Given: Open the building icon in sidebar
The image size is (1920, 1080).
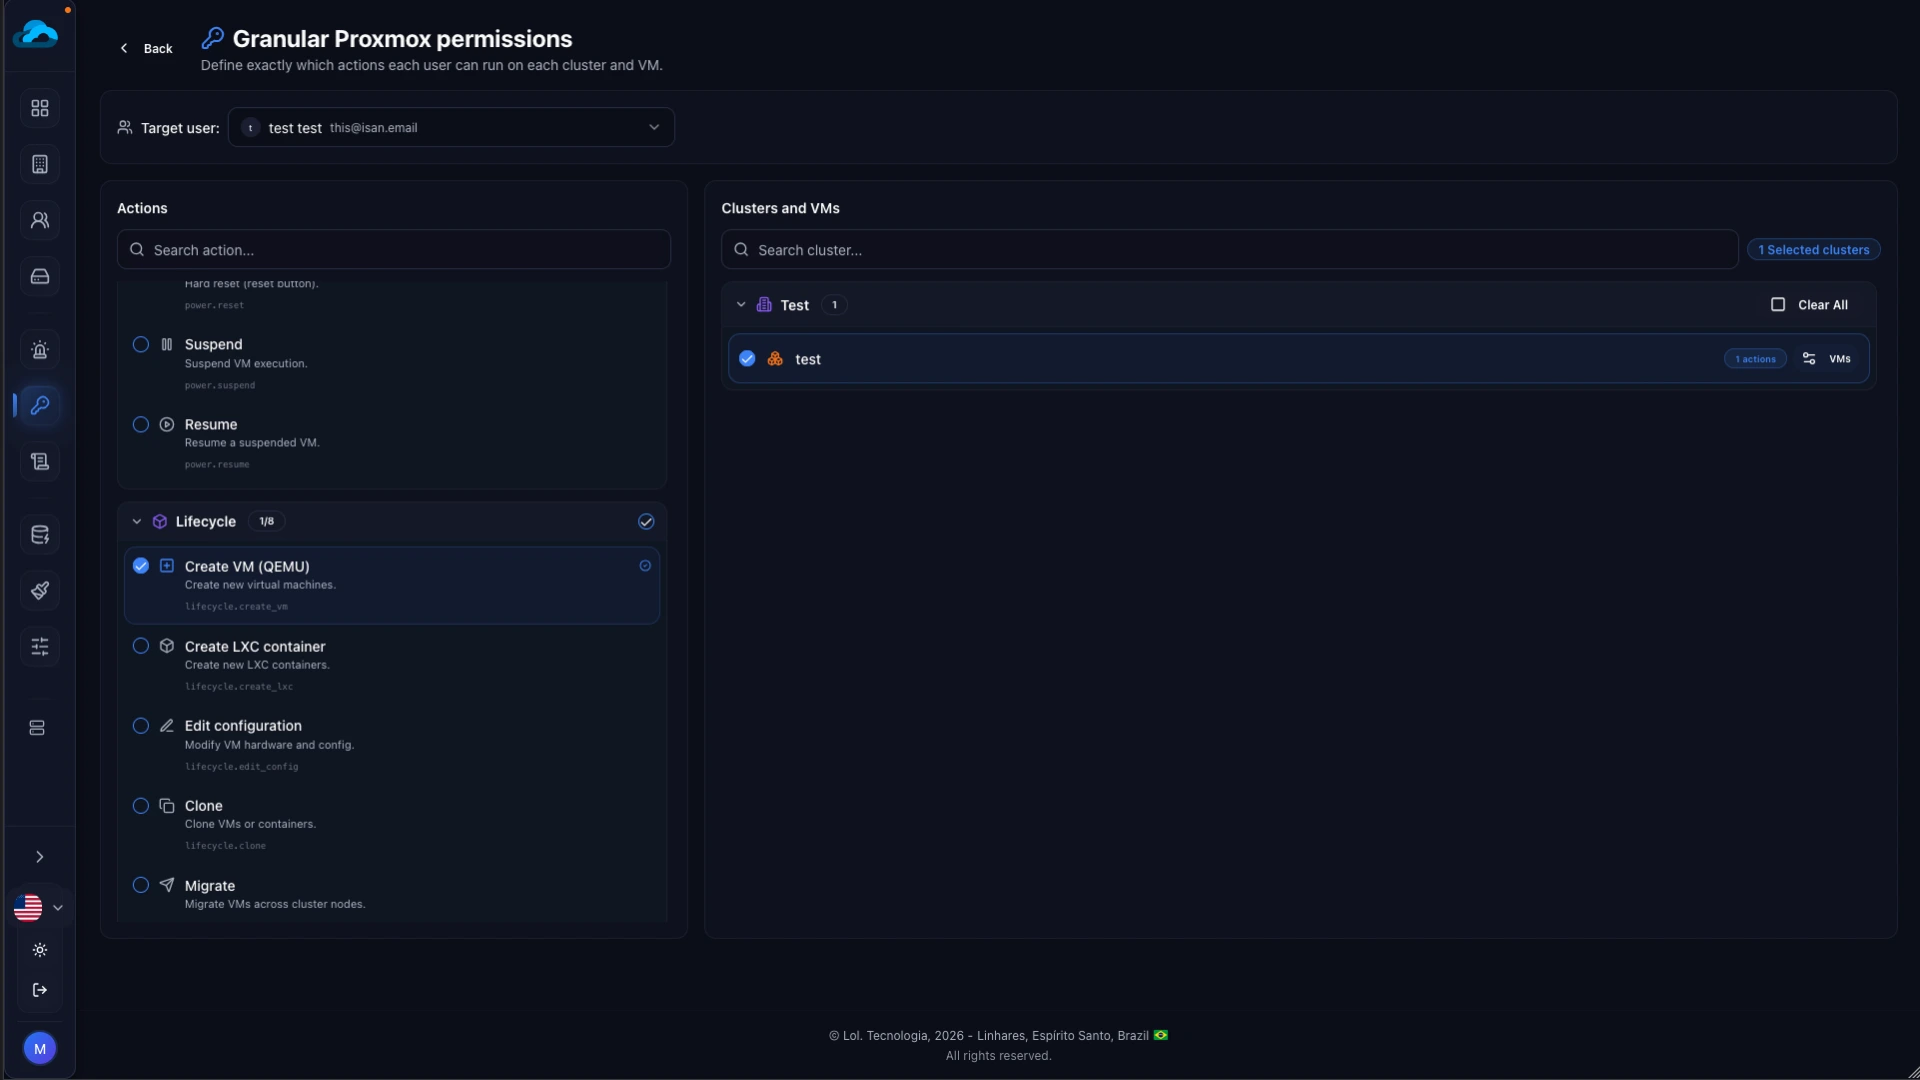Looking at the screenshot, I should (40, 164).
